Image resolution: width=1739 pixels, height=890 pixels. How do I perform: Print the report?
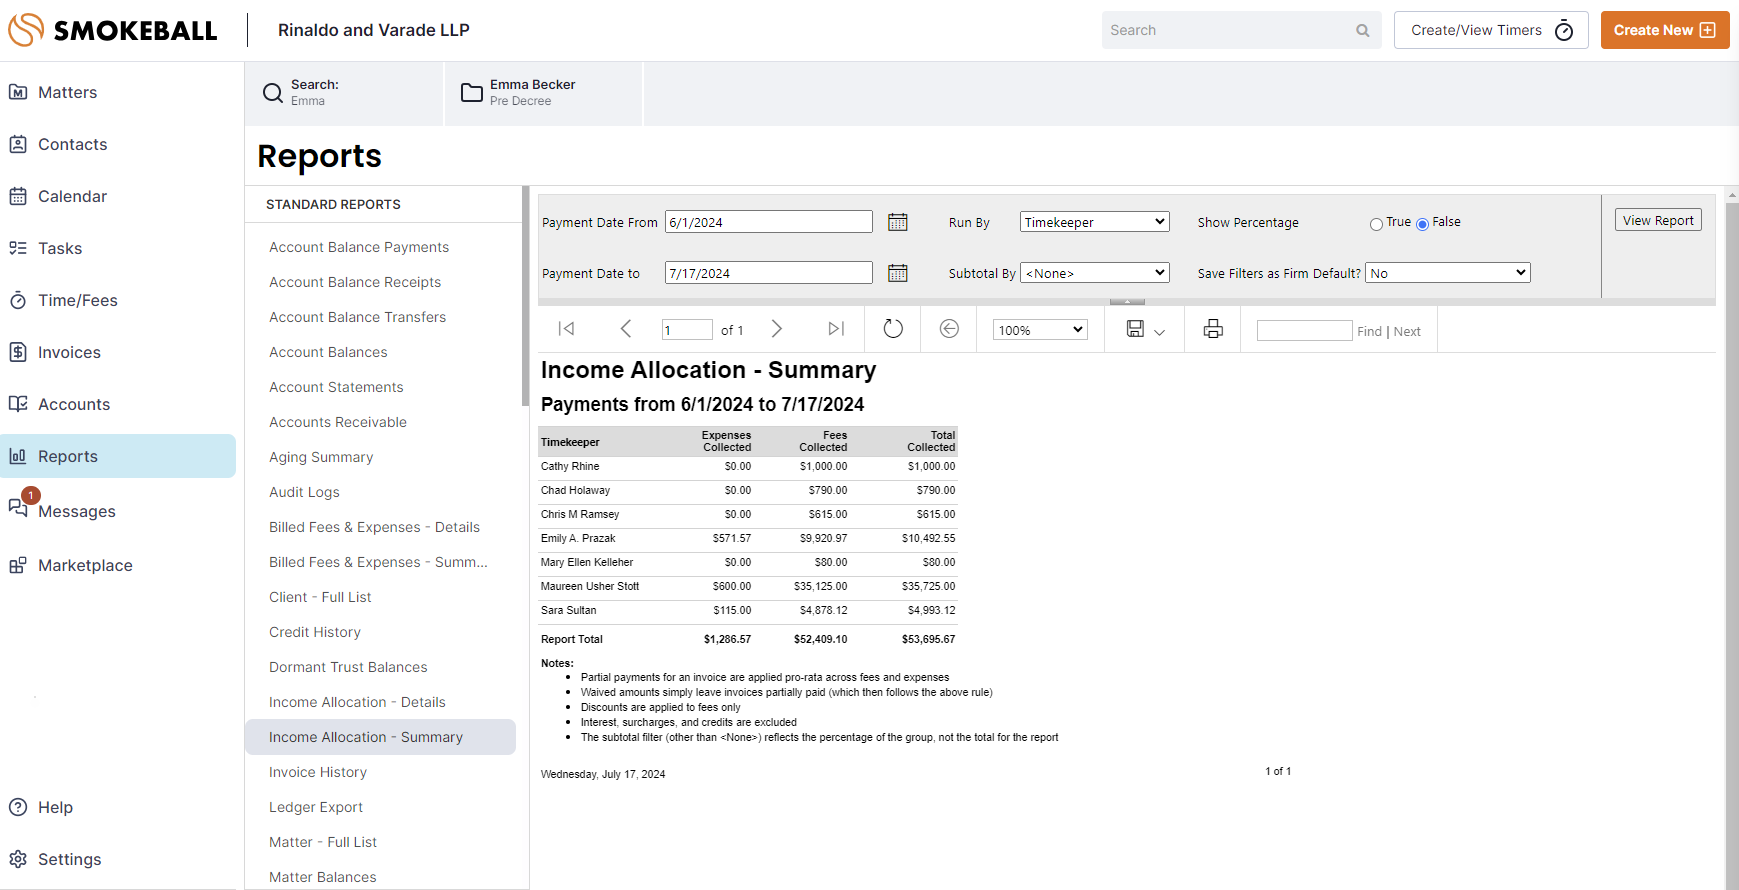(1213, 329)
